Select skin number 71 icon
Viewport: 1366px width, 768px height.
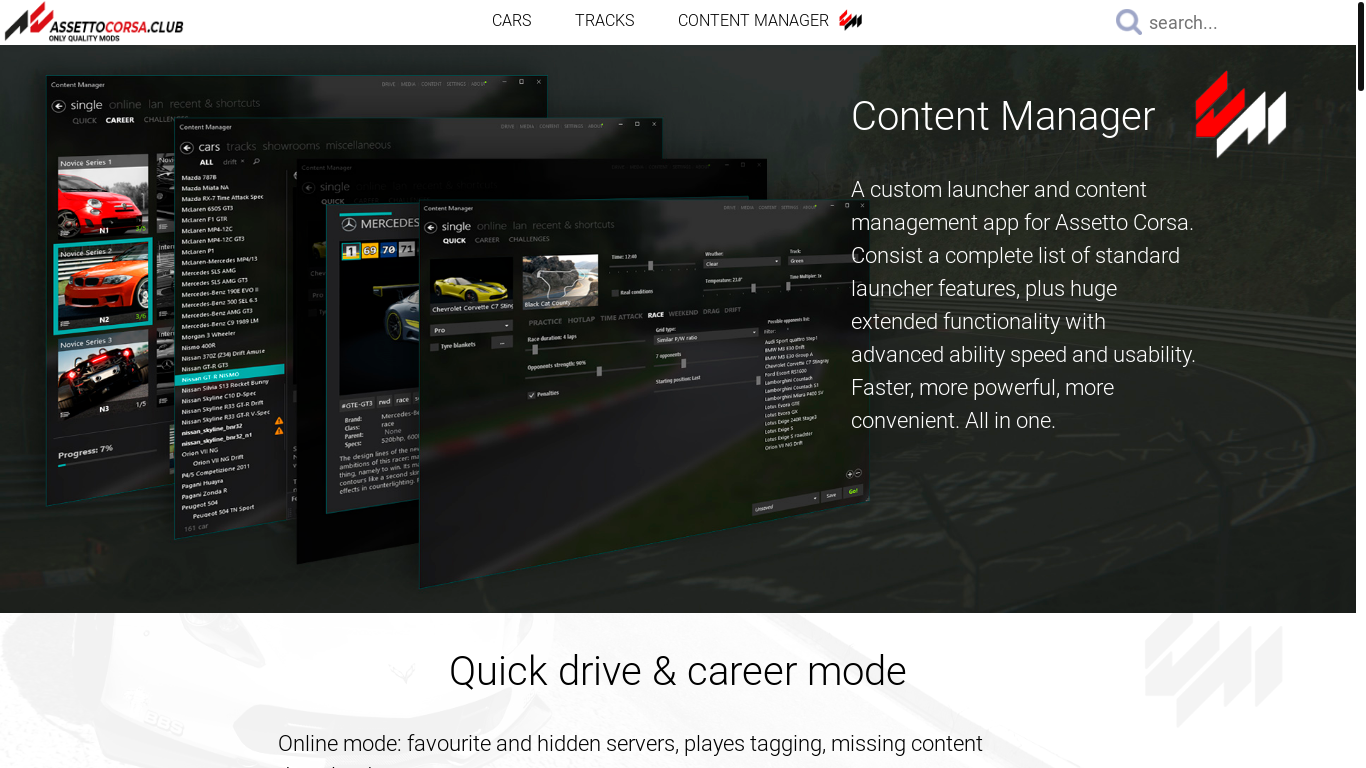[406, 248]
